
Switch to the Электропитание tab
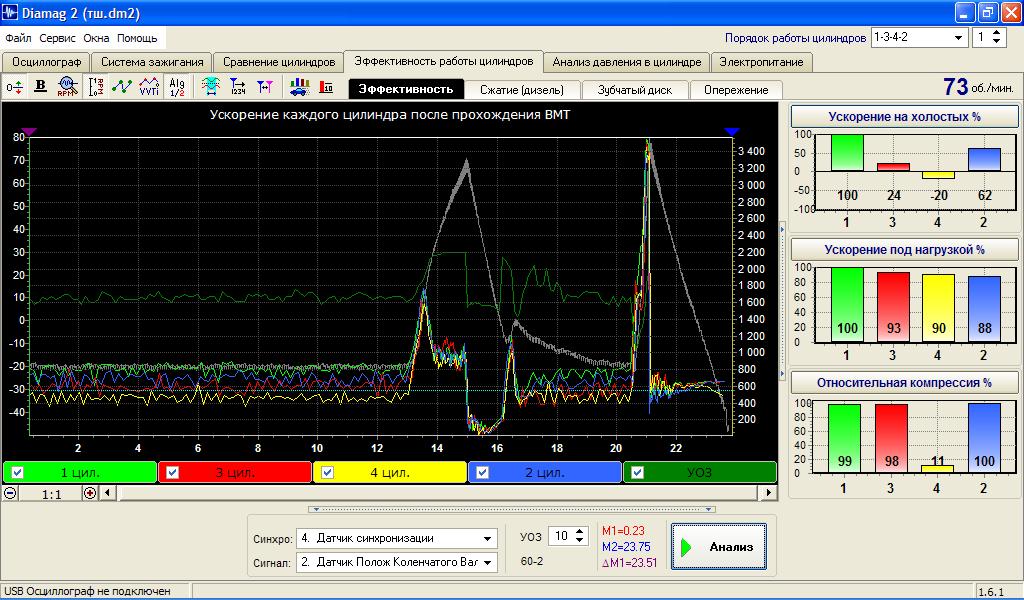761,62
